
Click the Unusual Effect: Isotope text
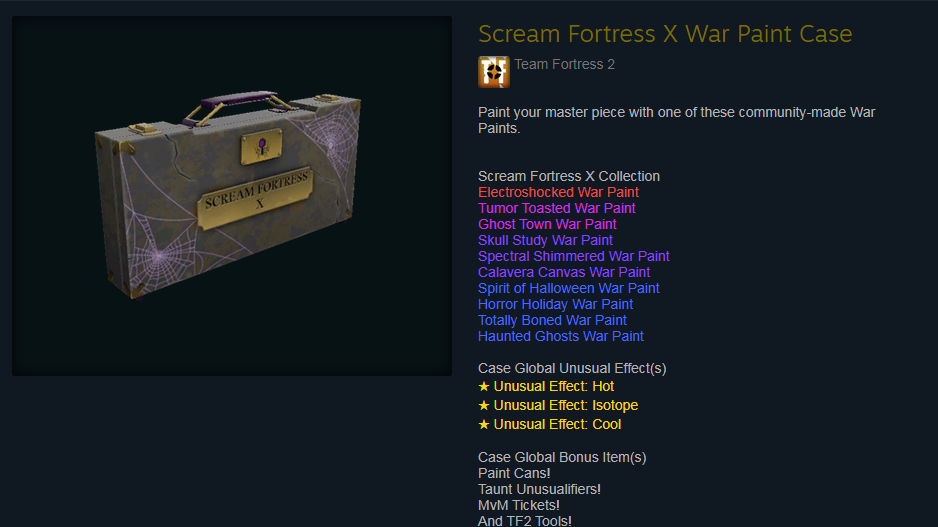click(565, 406)
